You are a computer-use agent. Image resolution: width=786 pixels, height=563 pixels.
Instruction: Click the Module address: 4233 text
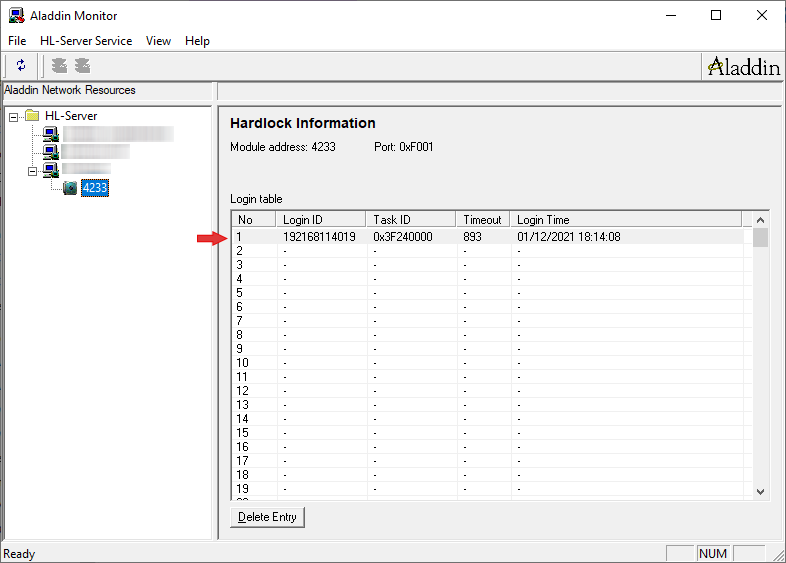(x=283, y=147)
